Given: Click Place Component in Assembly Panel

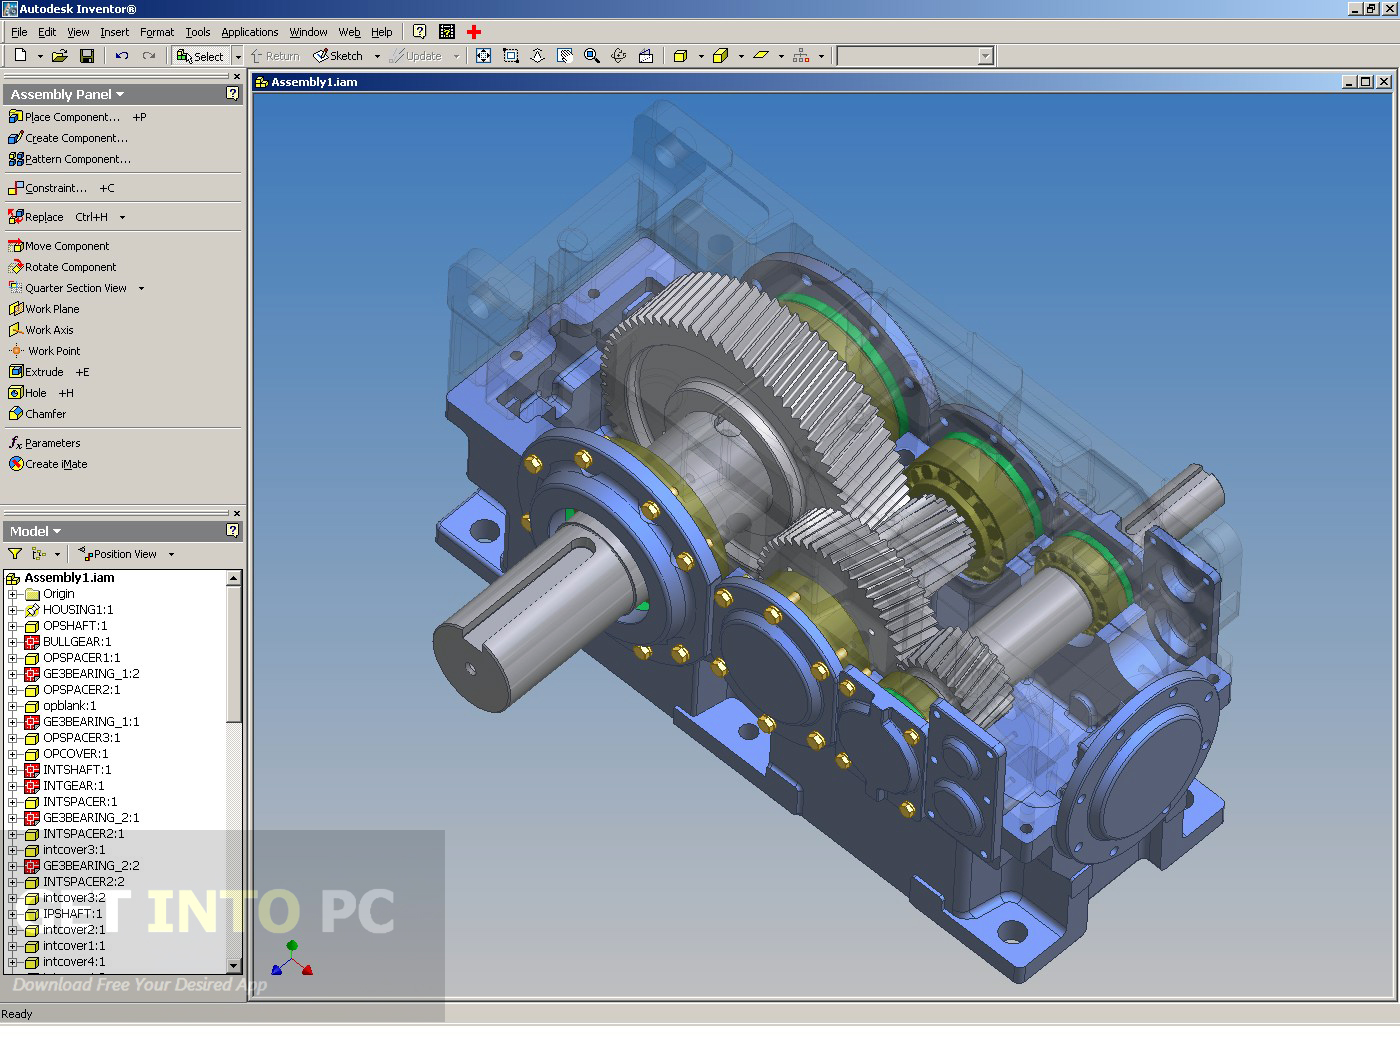Looking at the screenshot, I should tap(64, 117).
